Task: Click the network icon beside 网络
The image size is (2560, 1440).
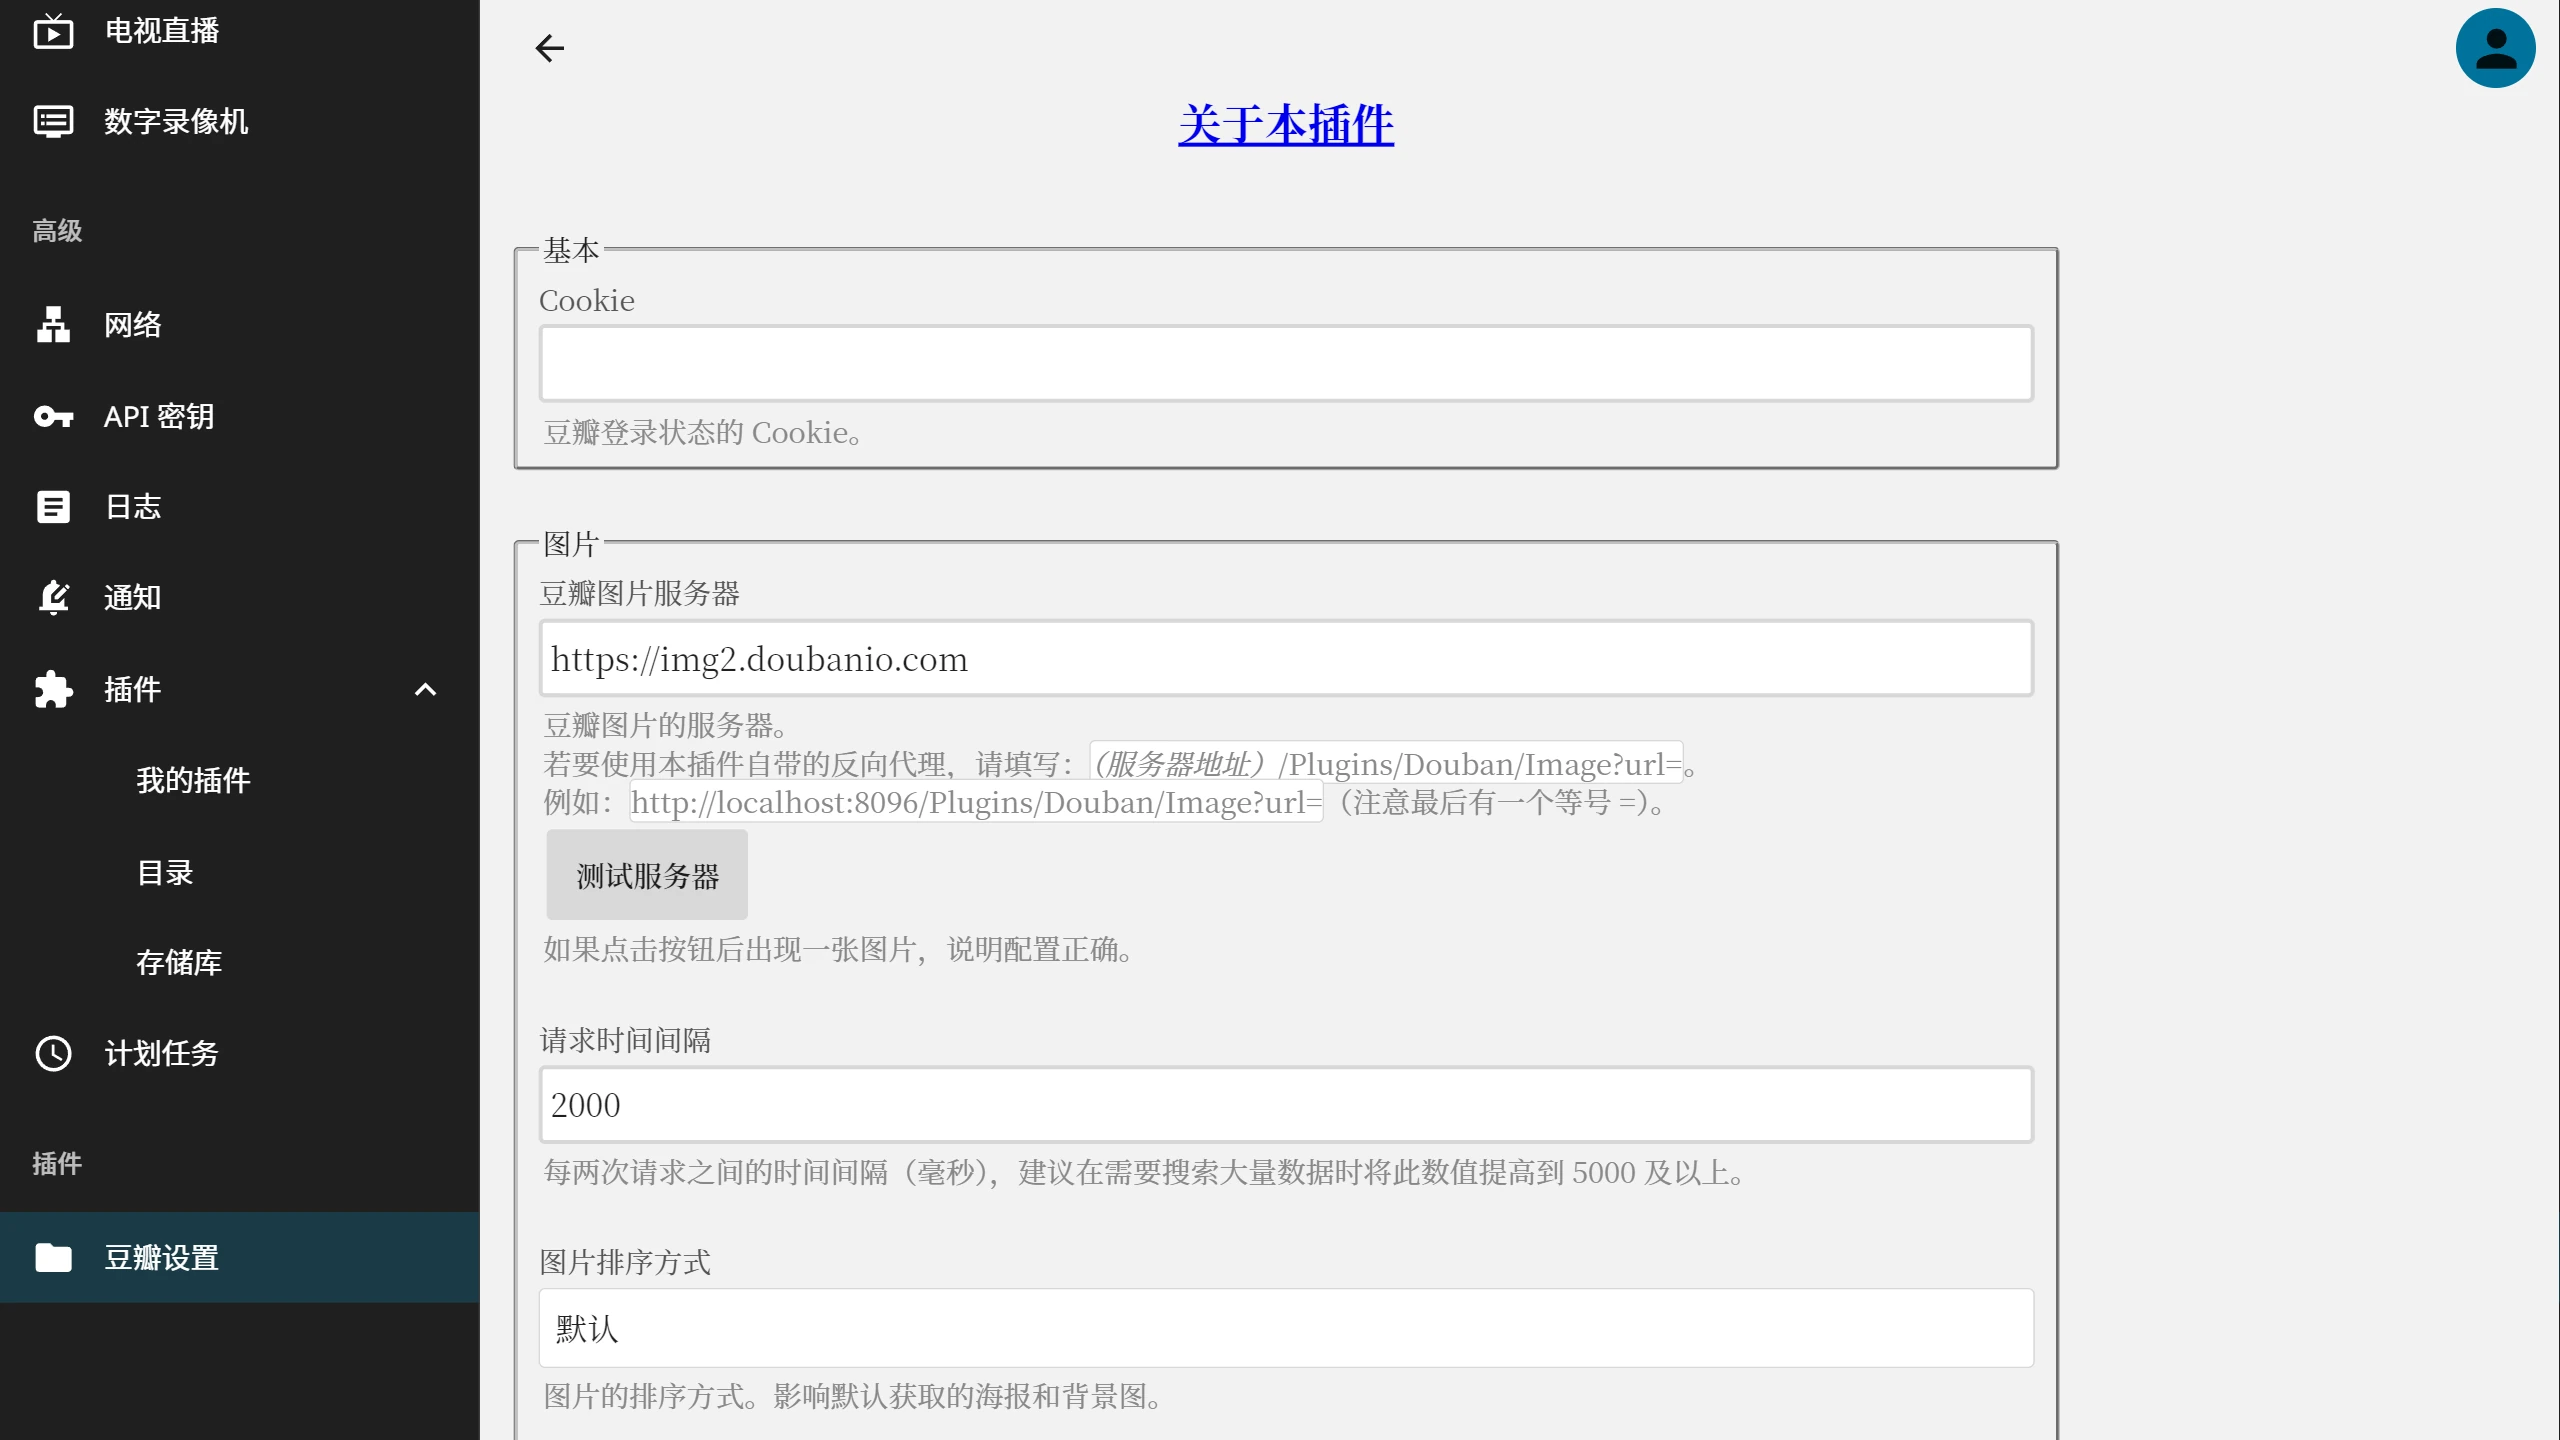Action: point(53,325)
